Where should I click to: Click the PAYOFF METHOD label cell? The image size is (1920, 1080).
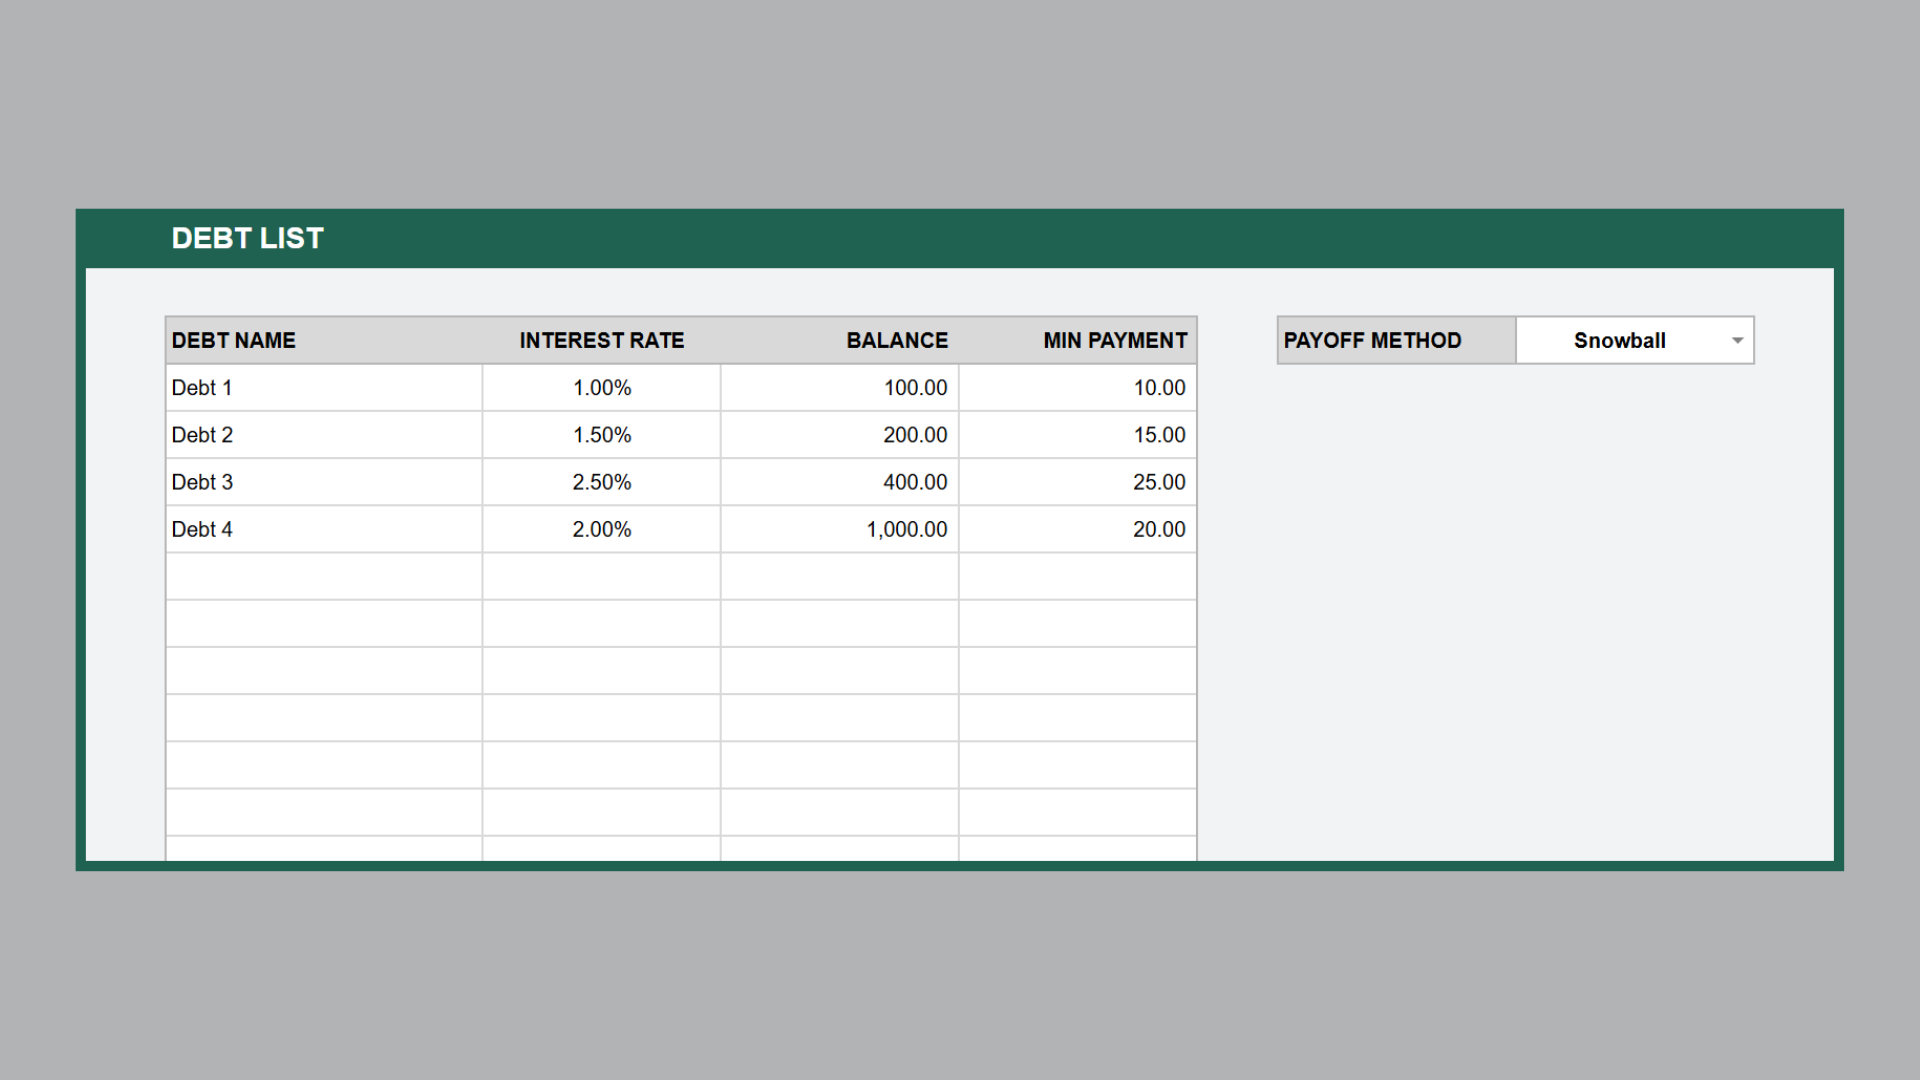(1396, 341)
